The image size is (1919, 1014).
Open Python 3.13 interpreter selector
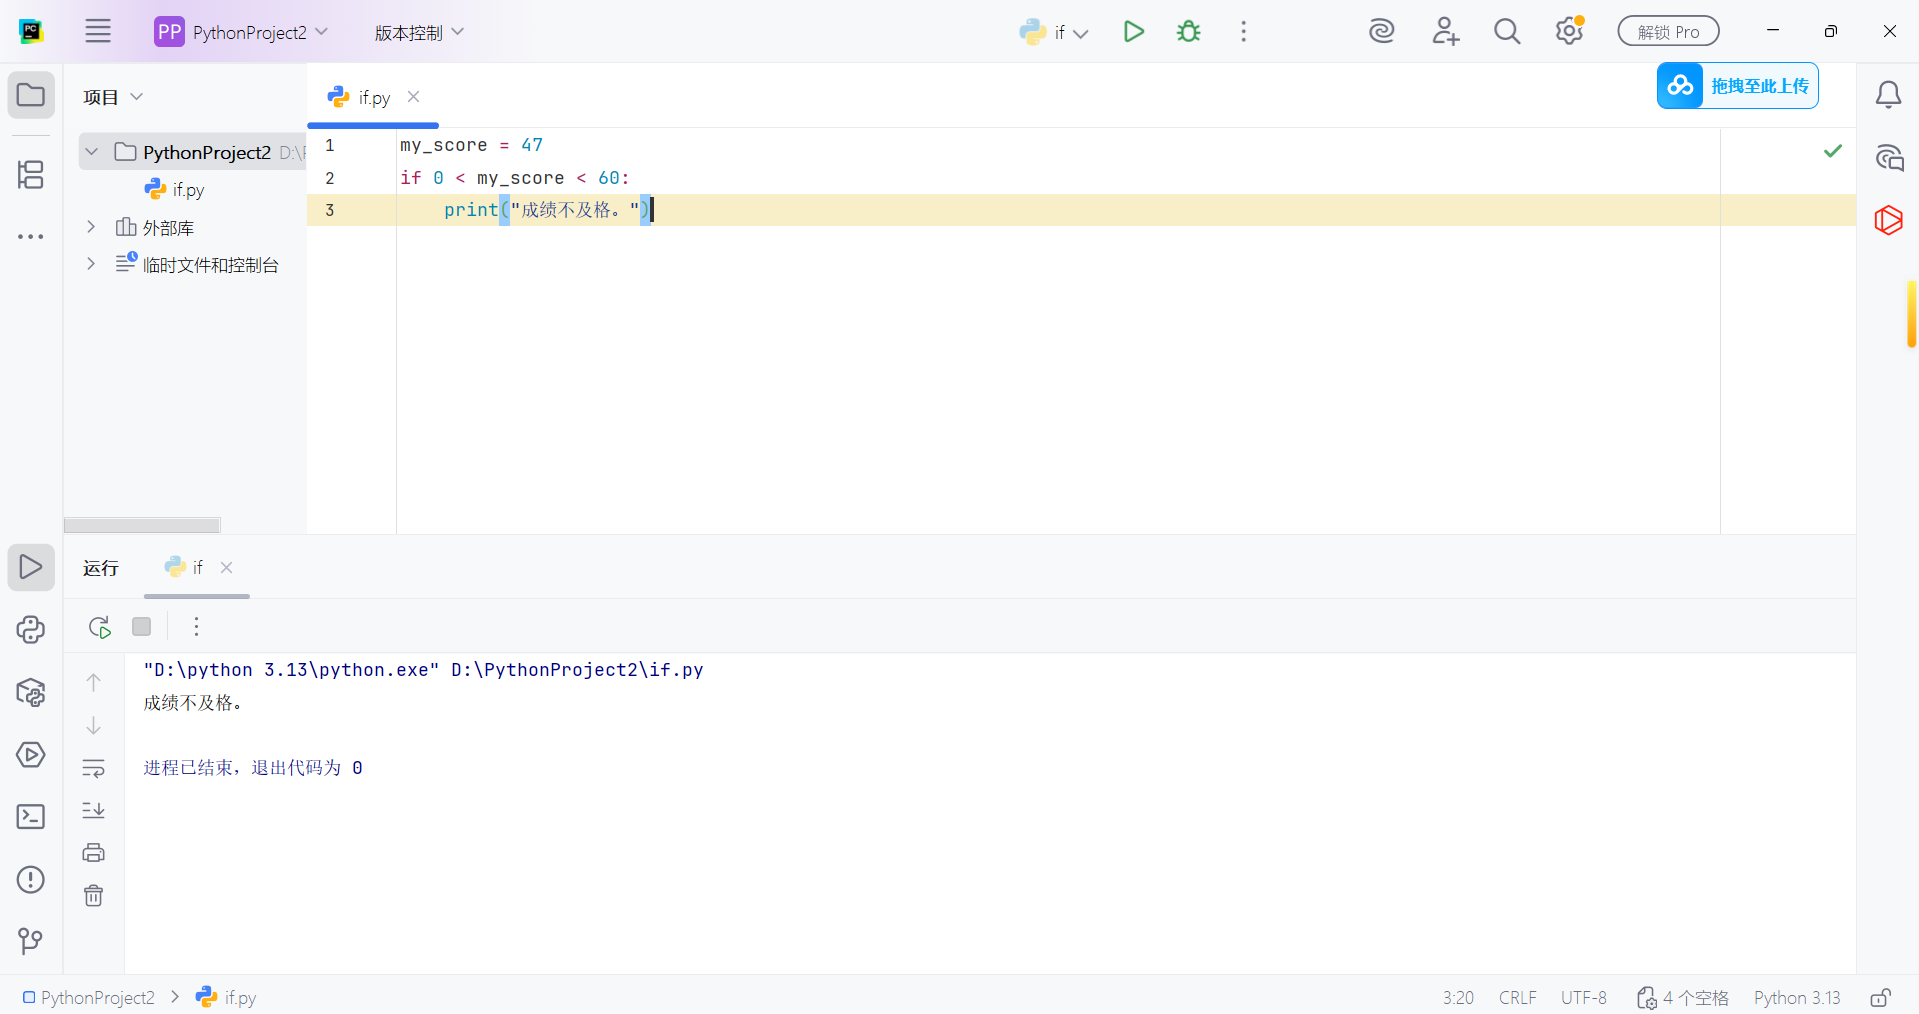click(x=1797, y=997)
